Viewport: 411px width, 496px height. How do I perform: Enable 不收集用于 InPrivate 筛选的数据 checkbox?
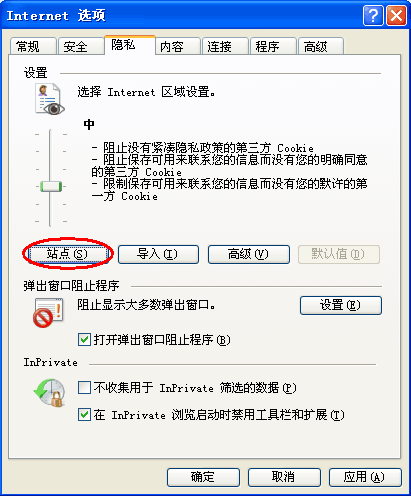click(x=84, y=388)
